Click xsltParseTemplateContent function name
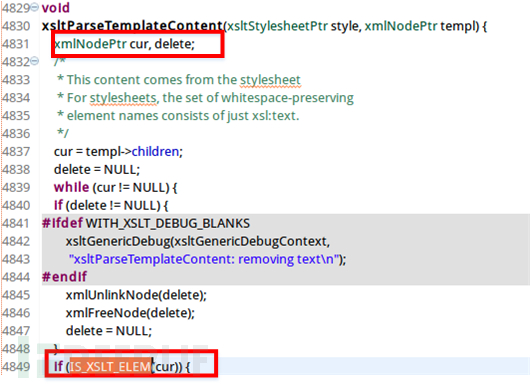This screenshot has width=531, height=385. click(132, 26)
